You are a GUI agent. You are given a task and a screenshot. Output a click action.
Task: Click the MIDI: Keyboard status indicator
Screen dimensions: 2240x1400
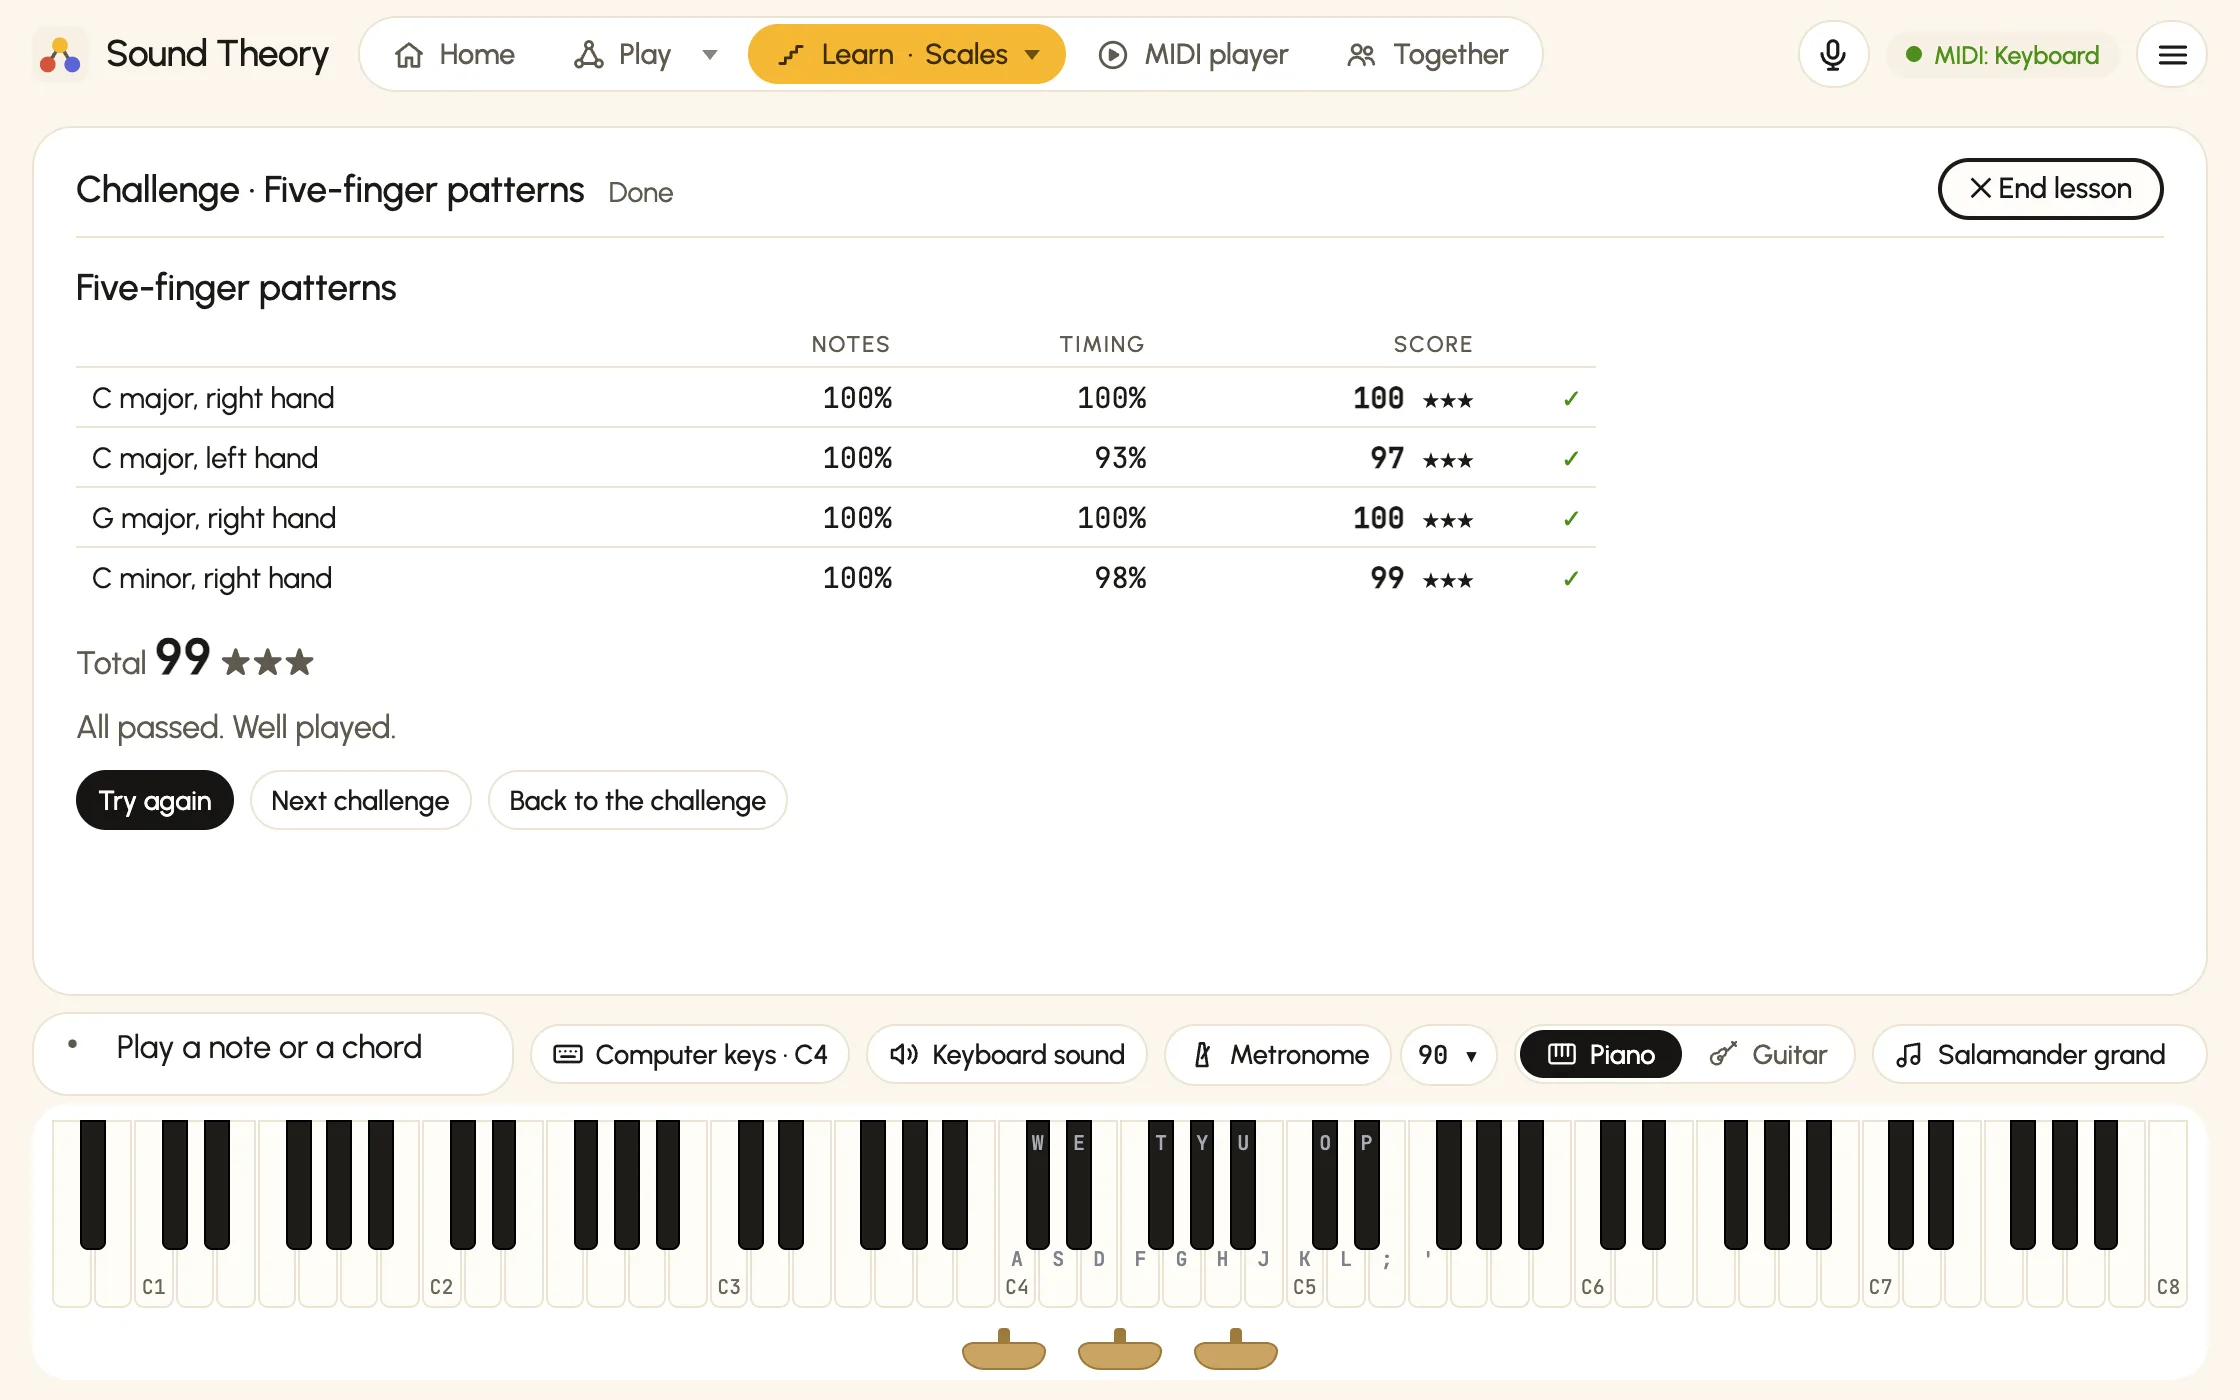tap(2002, 55)
